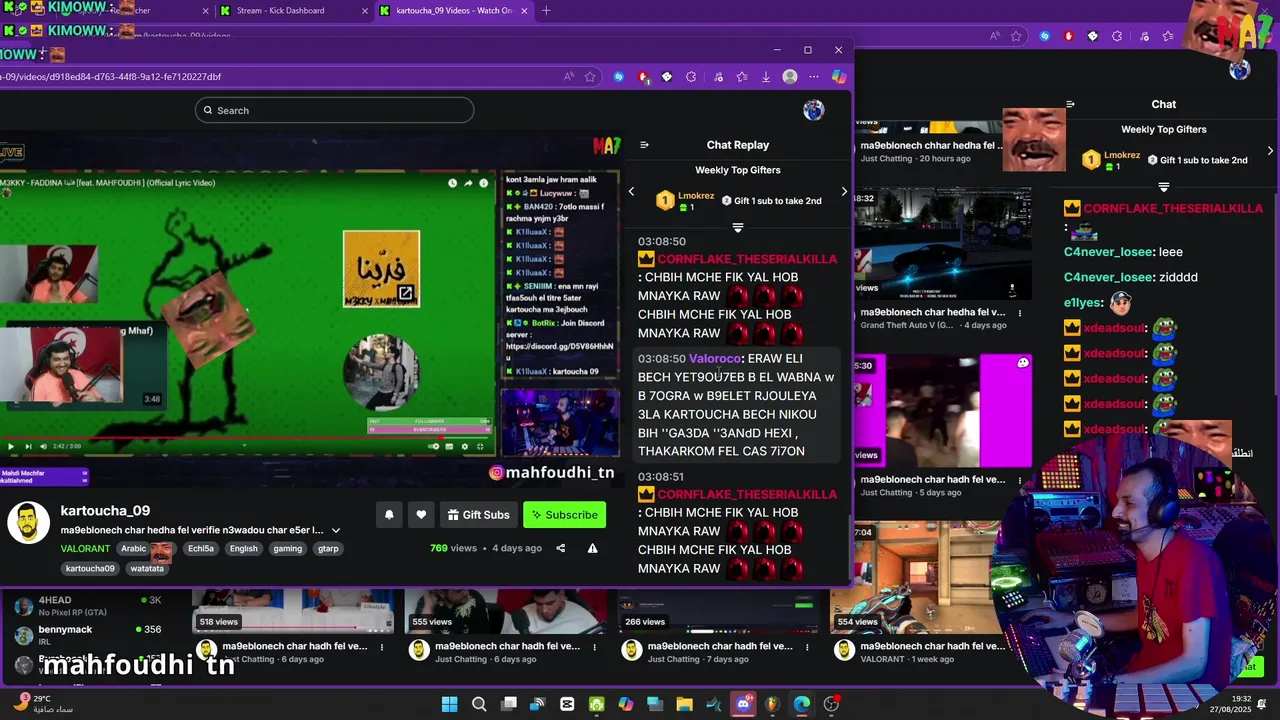Close the Stream - Kick Dashboard tab

point(364,11)
